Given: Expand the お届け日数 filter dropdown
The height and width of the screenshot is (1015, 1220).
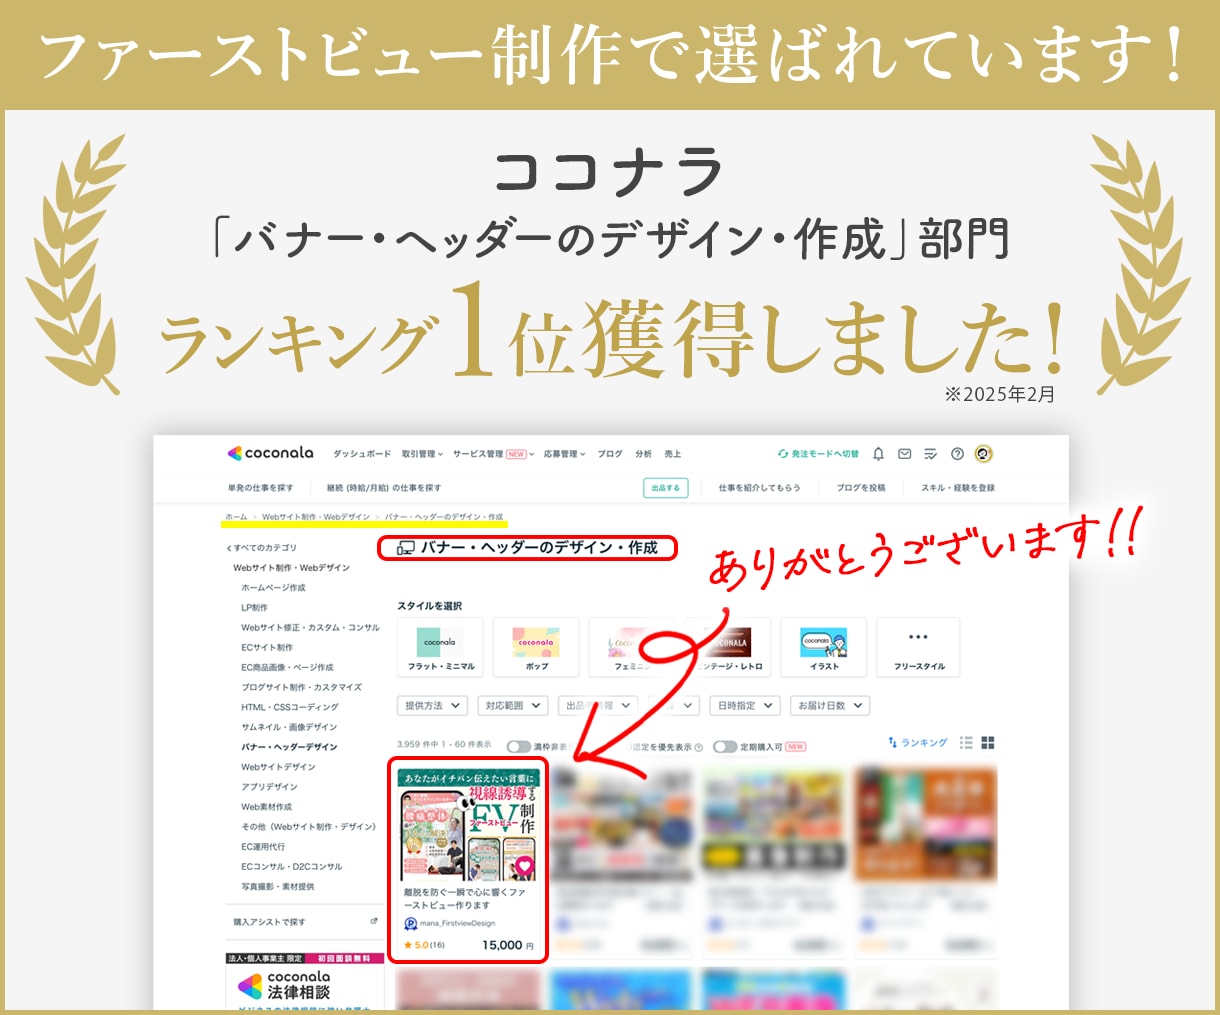Looking at the screenshot, I should [x=829, y=705].
